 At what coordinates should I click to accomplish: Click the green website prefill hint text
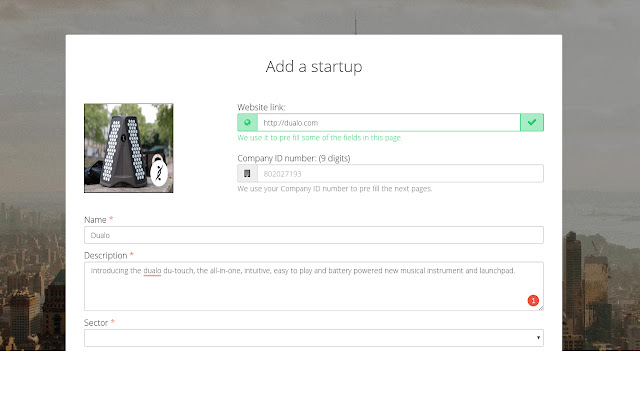319,137
